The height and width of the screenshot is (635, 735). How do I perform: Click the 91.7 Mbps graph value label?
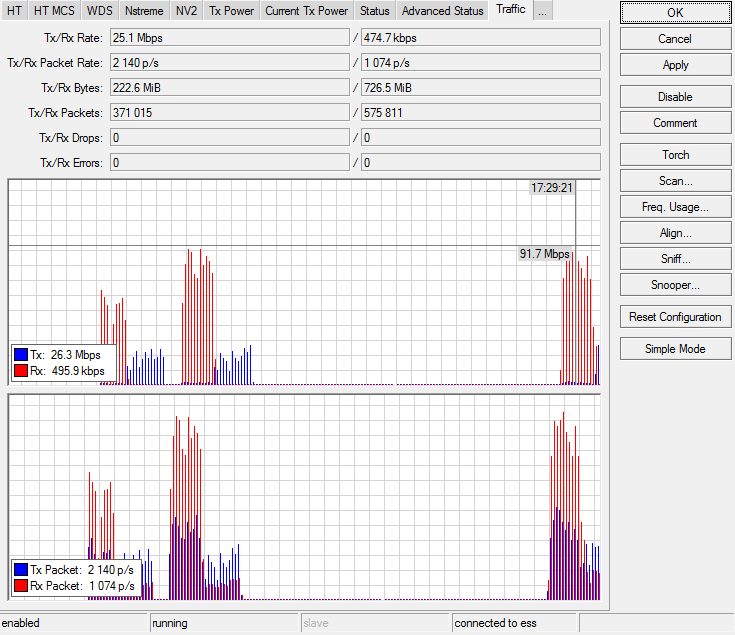pos(544,254)
